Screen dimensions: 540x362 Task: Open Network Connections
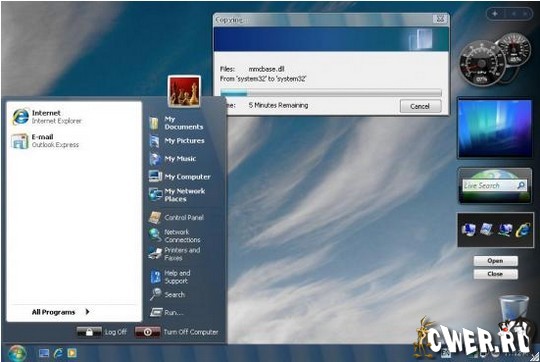(175, 236)
